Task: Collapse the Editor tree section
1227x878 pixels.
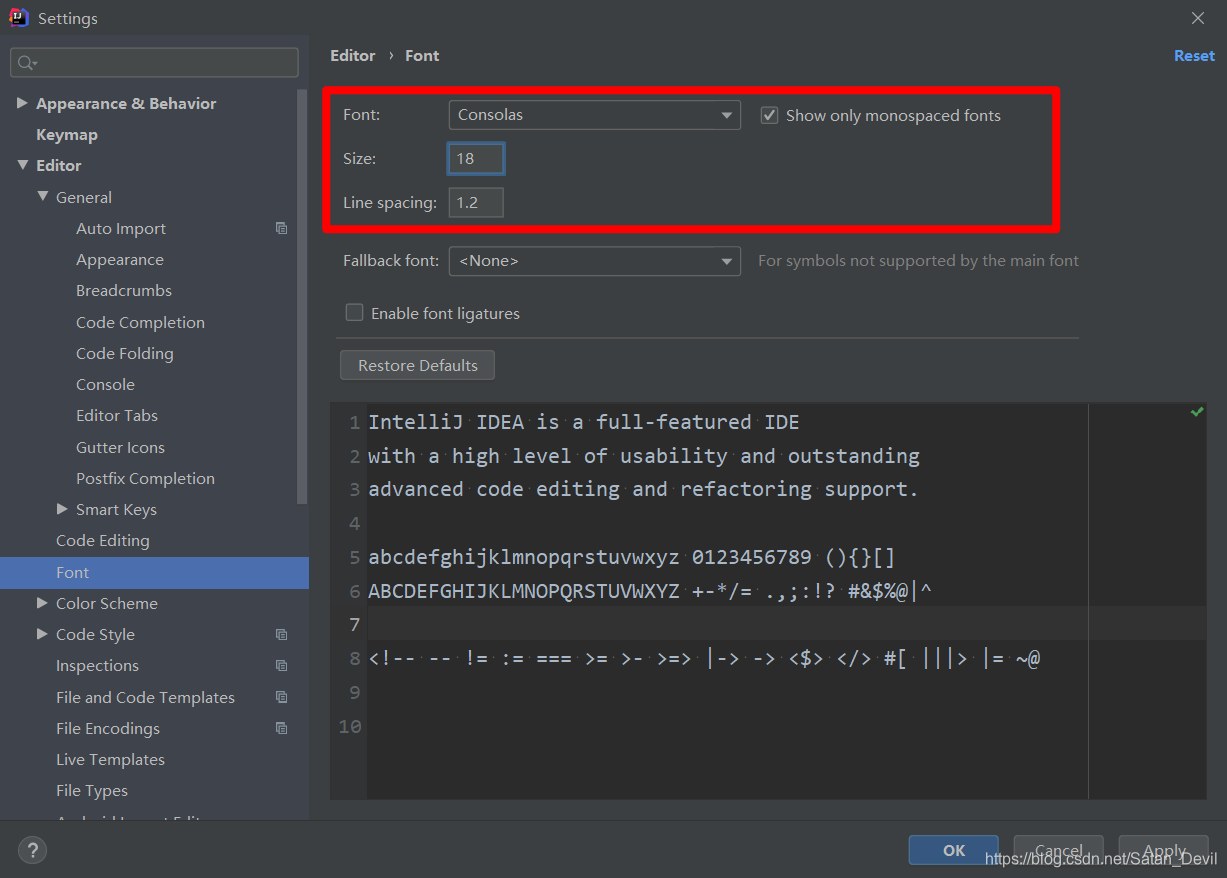Action: click(x=22, y=165)
